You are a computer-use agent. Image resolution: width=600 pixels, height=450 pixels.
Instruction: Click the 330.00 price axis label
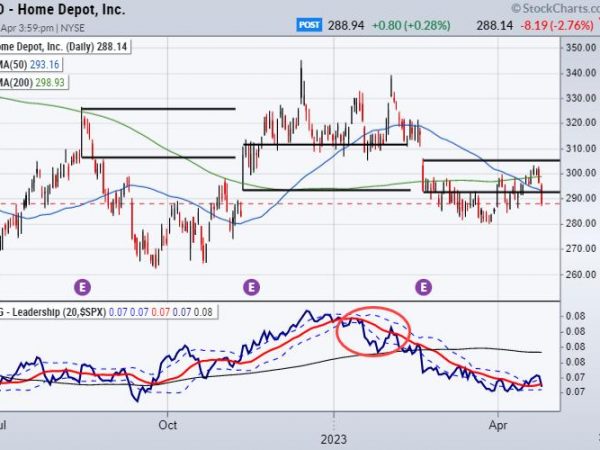click(581, 98)
